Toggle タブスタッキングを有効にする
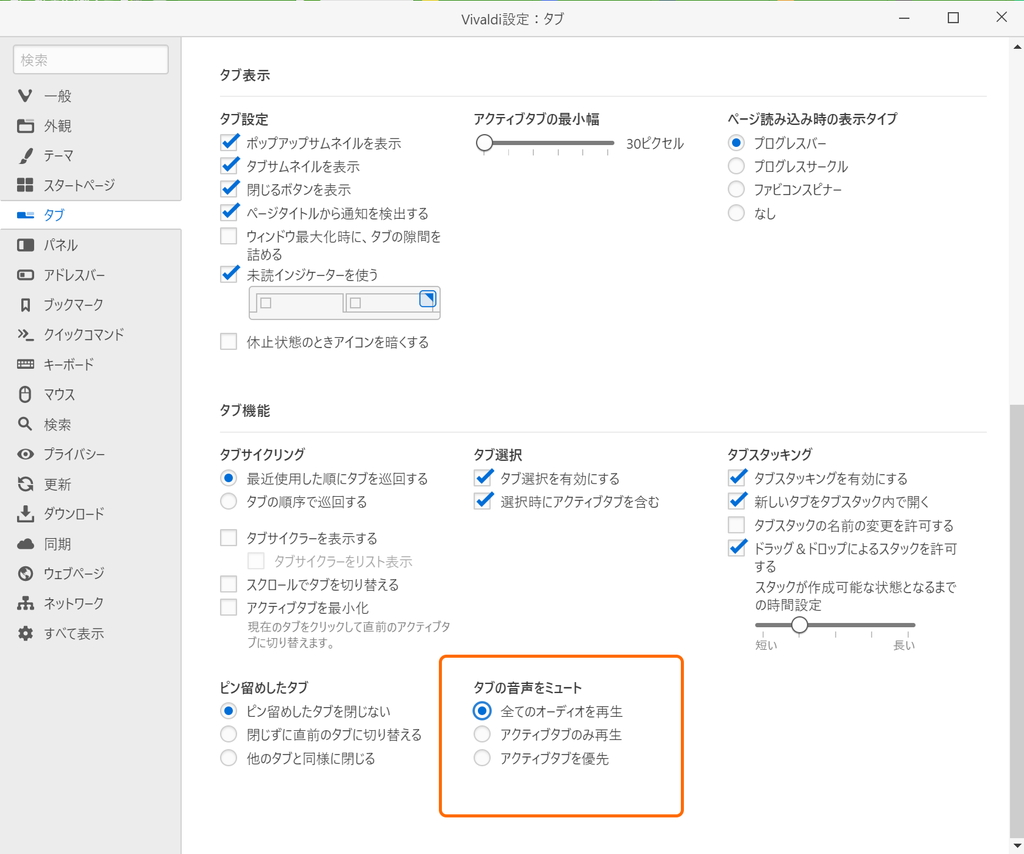Viewport: 1024px width, 854px height. coord(737,478)
